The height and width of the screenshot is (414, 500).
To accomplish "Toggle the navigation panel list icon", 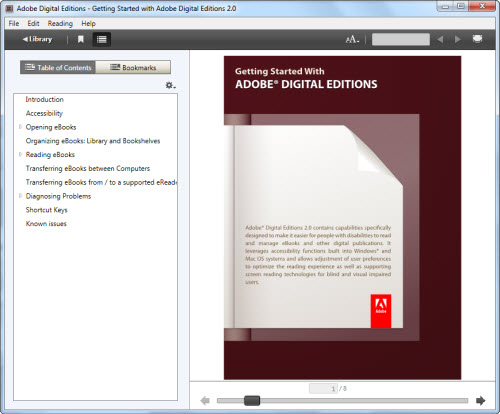I will (x=102, y=39).
